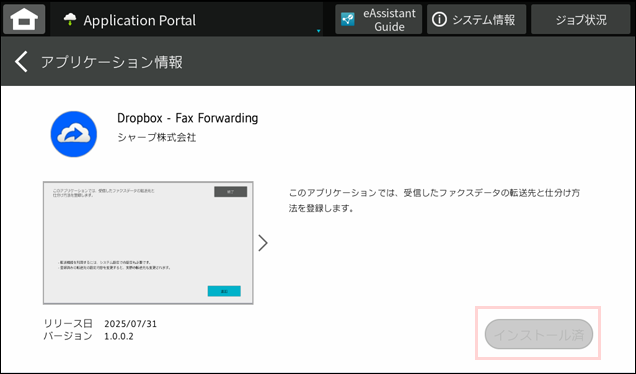
Task: Click the Dropbox - Fax Forwarding title
Action: (x=187, y=118)
